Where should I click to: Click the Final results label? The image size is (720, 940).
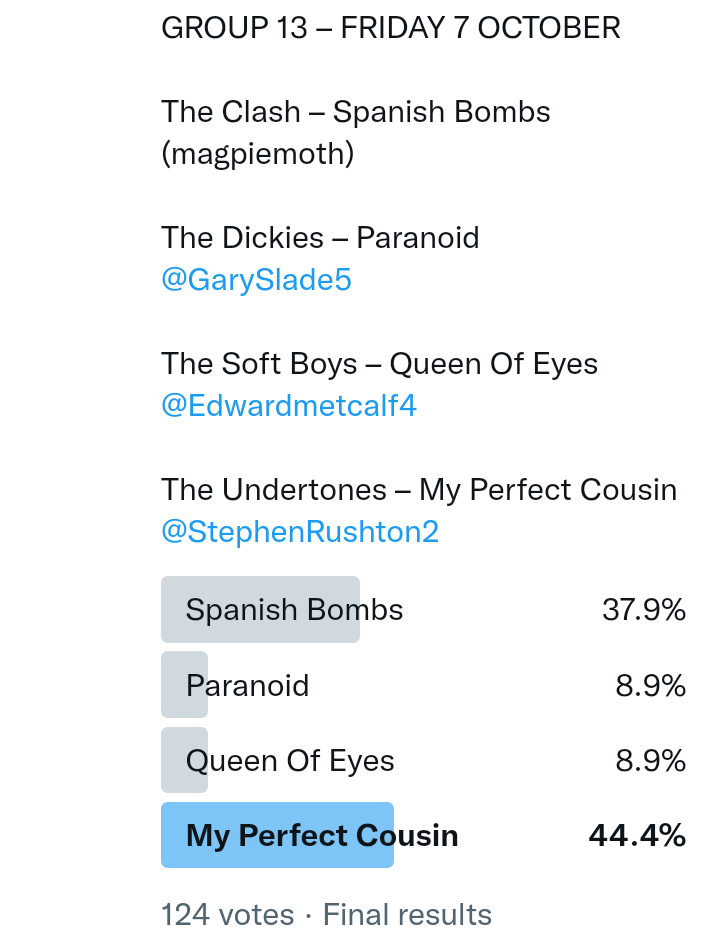click(407, 914)
